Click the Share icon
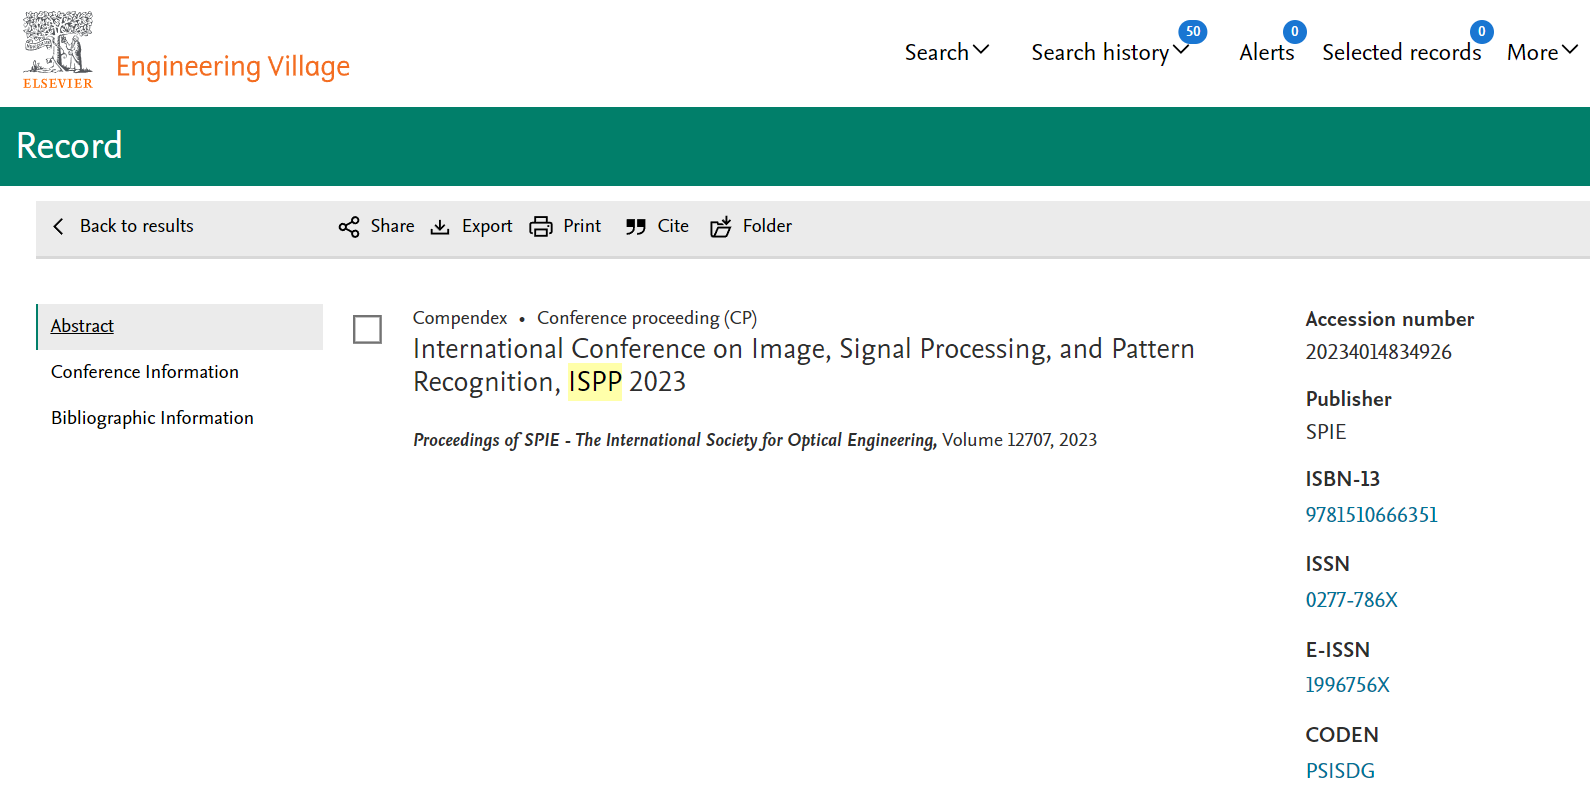 [x=349, y=227]
